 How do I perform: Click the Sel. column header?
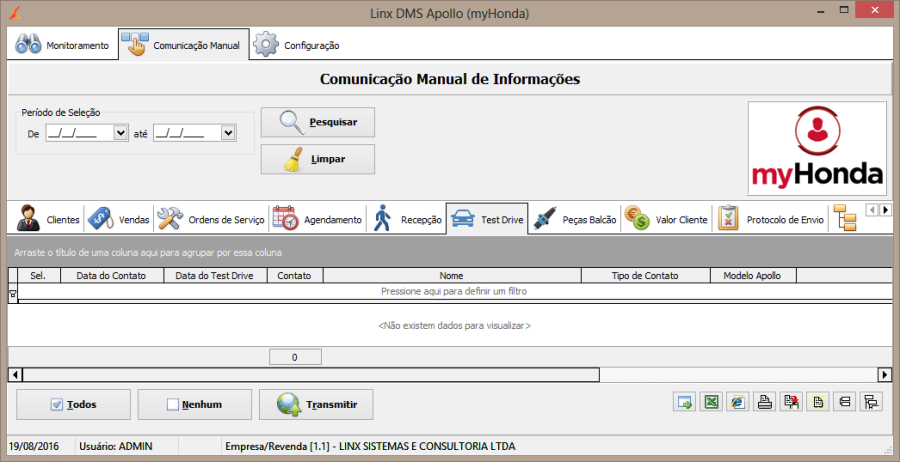(38, 275)
